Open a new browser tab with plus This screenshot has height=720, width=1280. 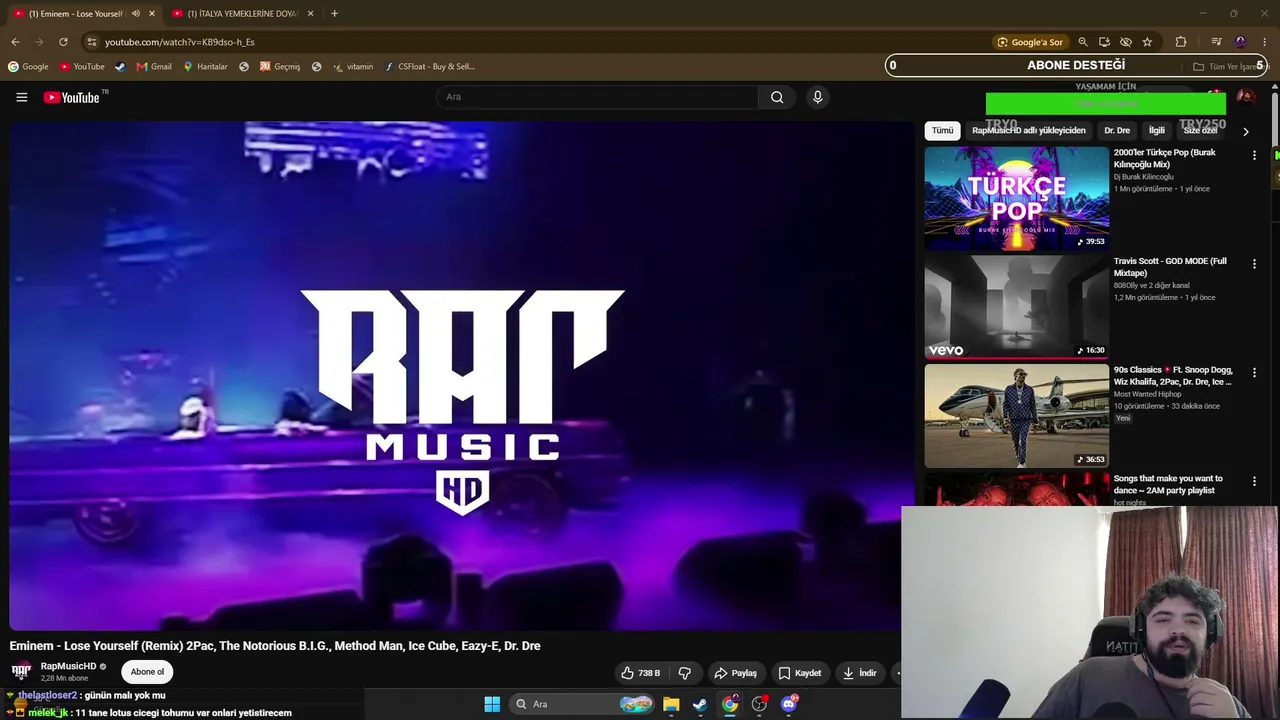[334, 14]
